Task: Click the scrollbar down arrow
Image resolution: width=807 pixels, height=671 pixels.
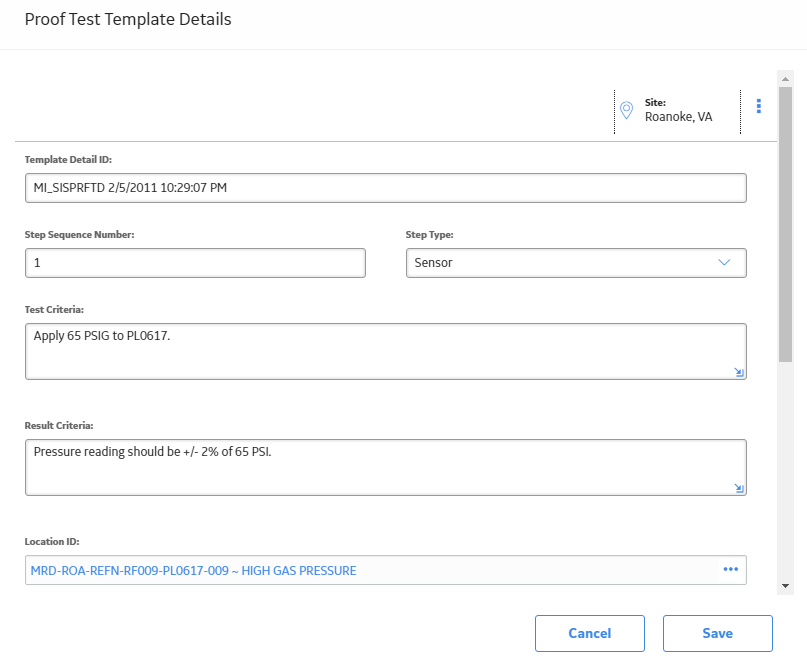Action: point(785,586)
